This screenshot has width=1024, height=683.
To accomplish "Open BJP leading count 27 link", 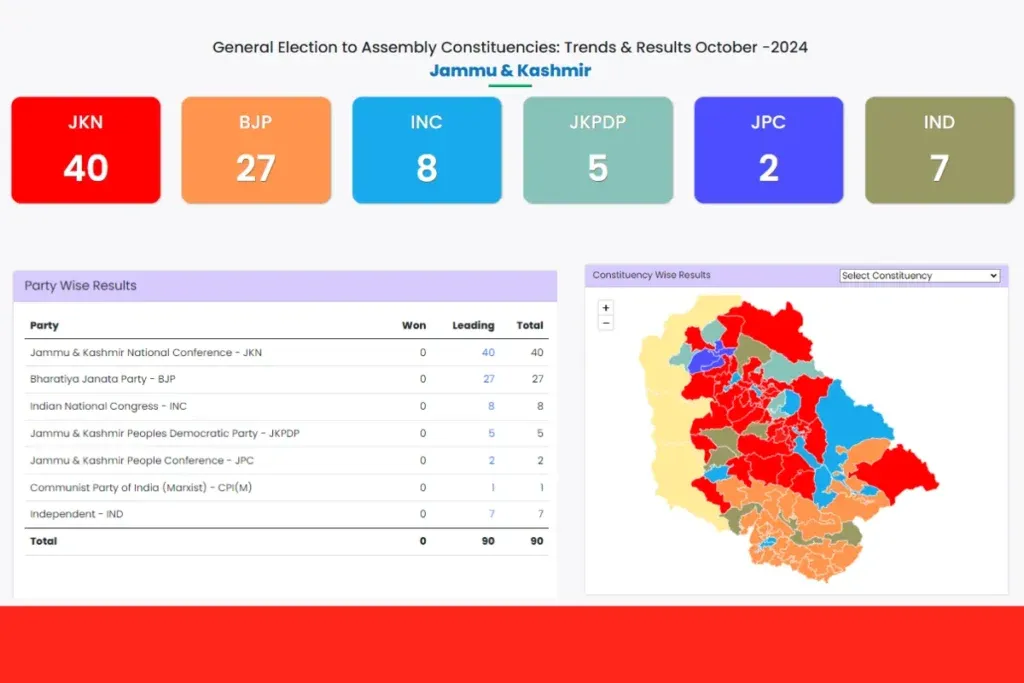I will (x=488, y=379).
